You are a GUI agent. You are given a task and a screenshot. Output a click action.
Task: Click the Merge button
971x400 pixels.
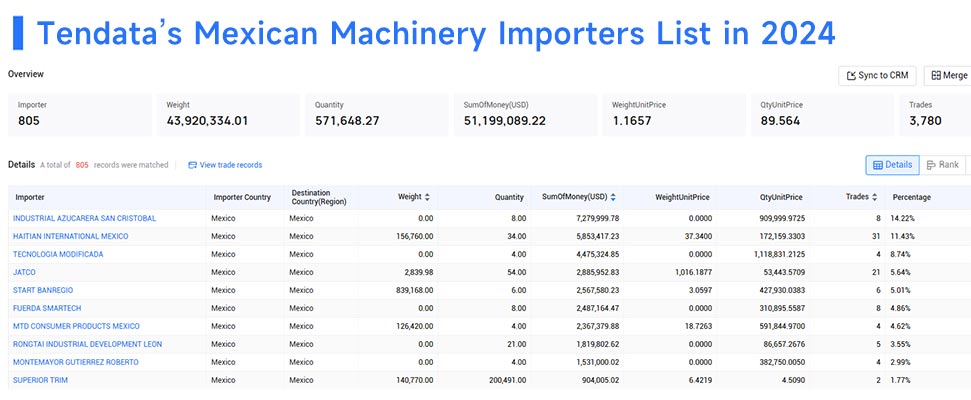(948, 76)
